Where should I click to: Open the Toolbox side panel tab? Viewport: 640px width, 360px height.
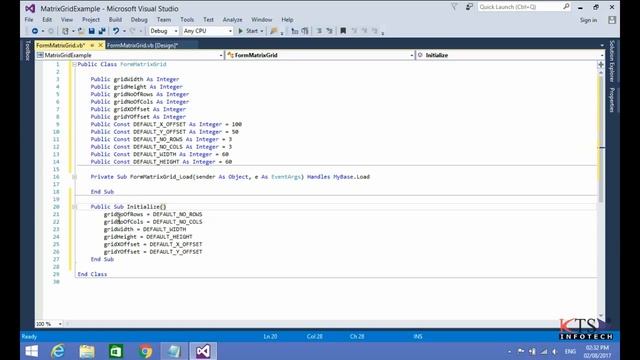tap(28, 51)
